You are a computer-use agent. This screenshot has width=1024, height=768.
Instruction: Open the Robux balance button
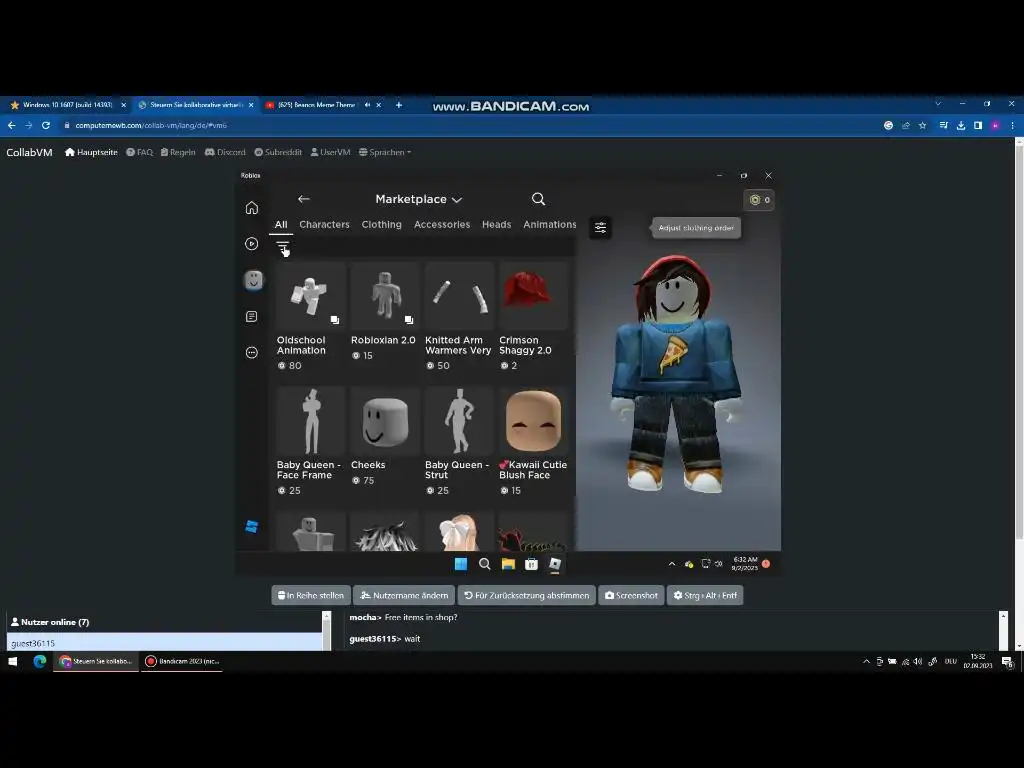[x=759, y=200]
